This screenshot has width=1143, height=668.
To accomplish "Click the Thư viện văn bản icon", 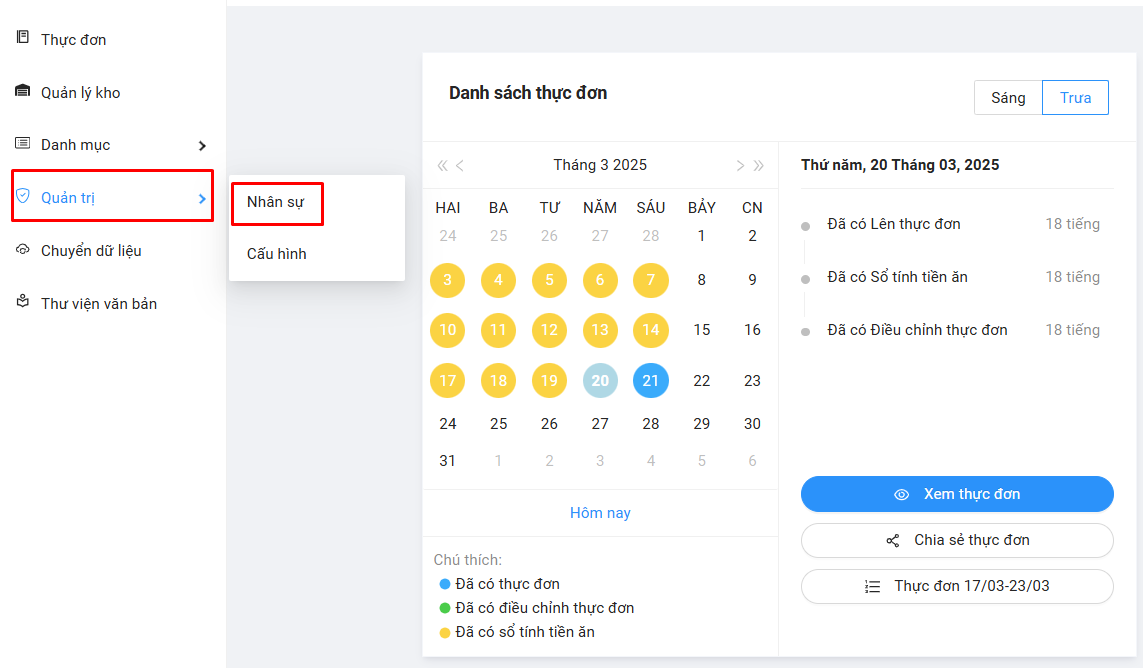I will (x=23, y=302).
